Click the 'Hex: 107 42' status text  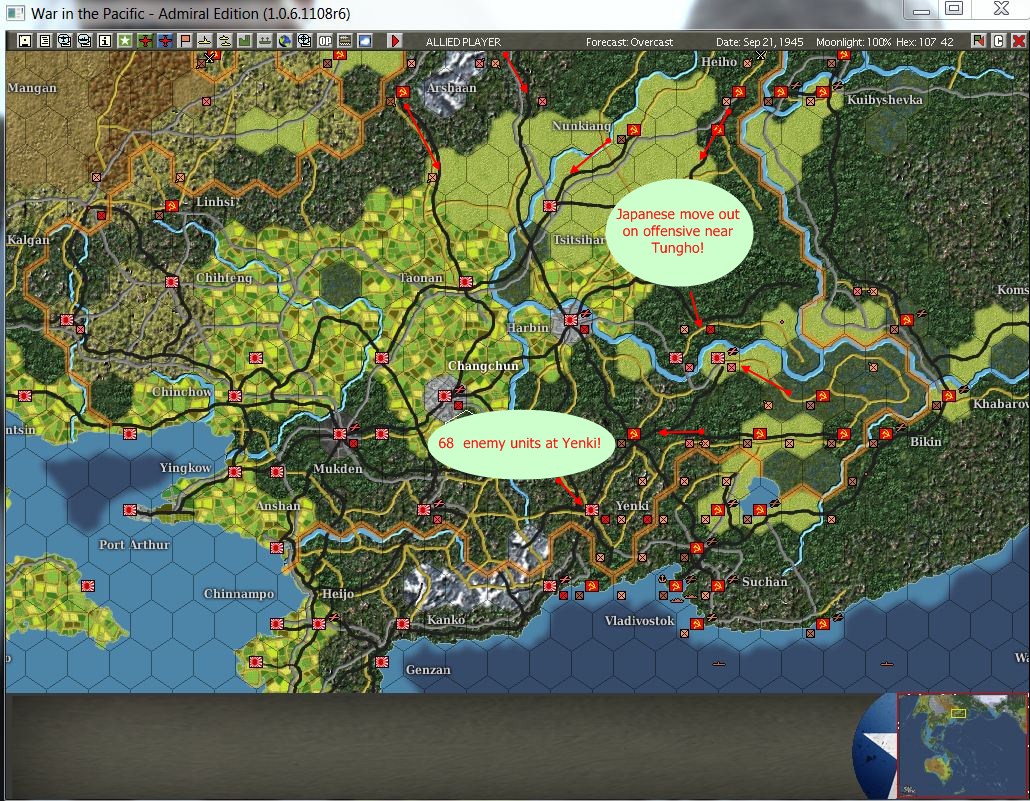point(925,41)
